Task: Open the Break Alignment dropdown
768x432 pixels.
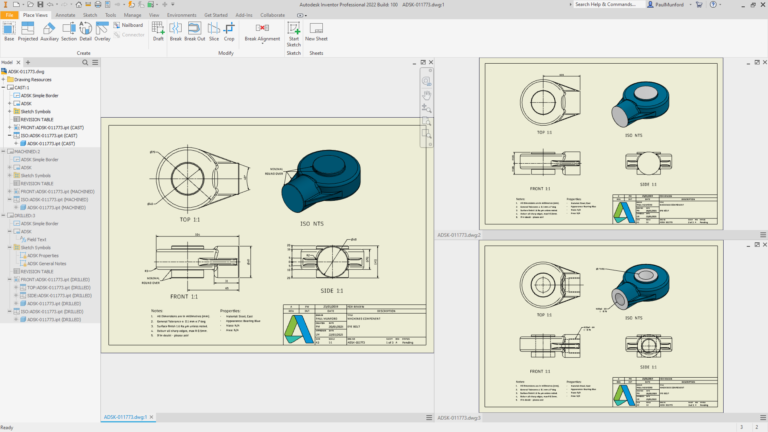Action: [263, 41]
